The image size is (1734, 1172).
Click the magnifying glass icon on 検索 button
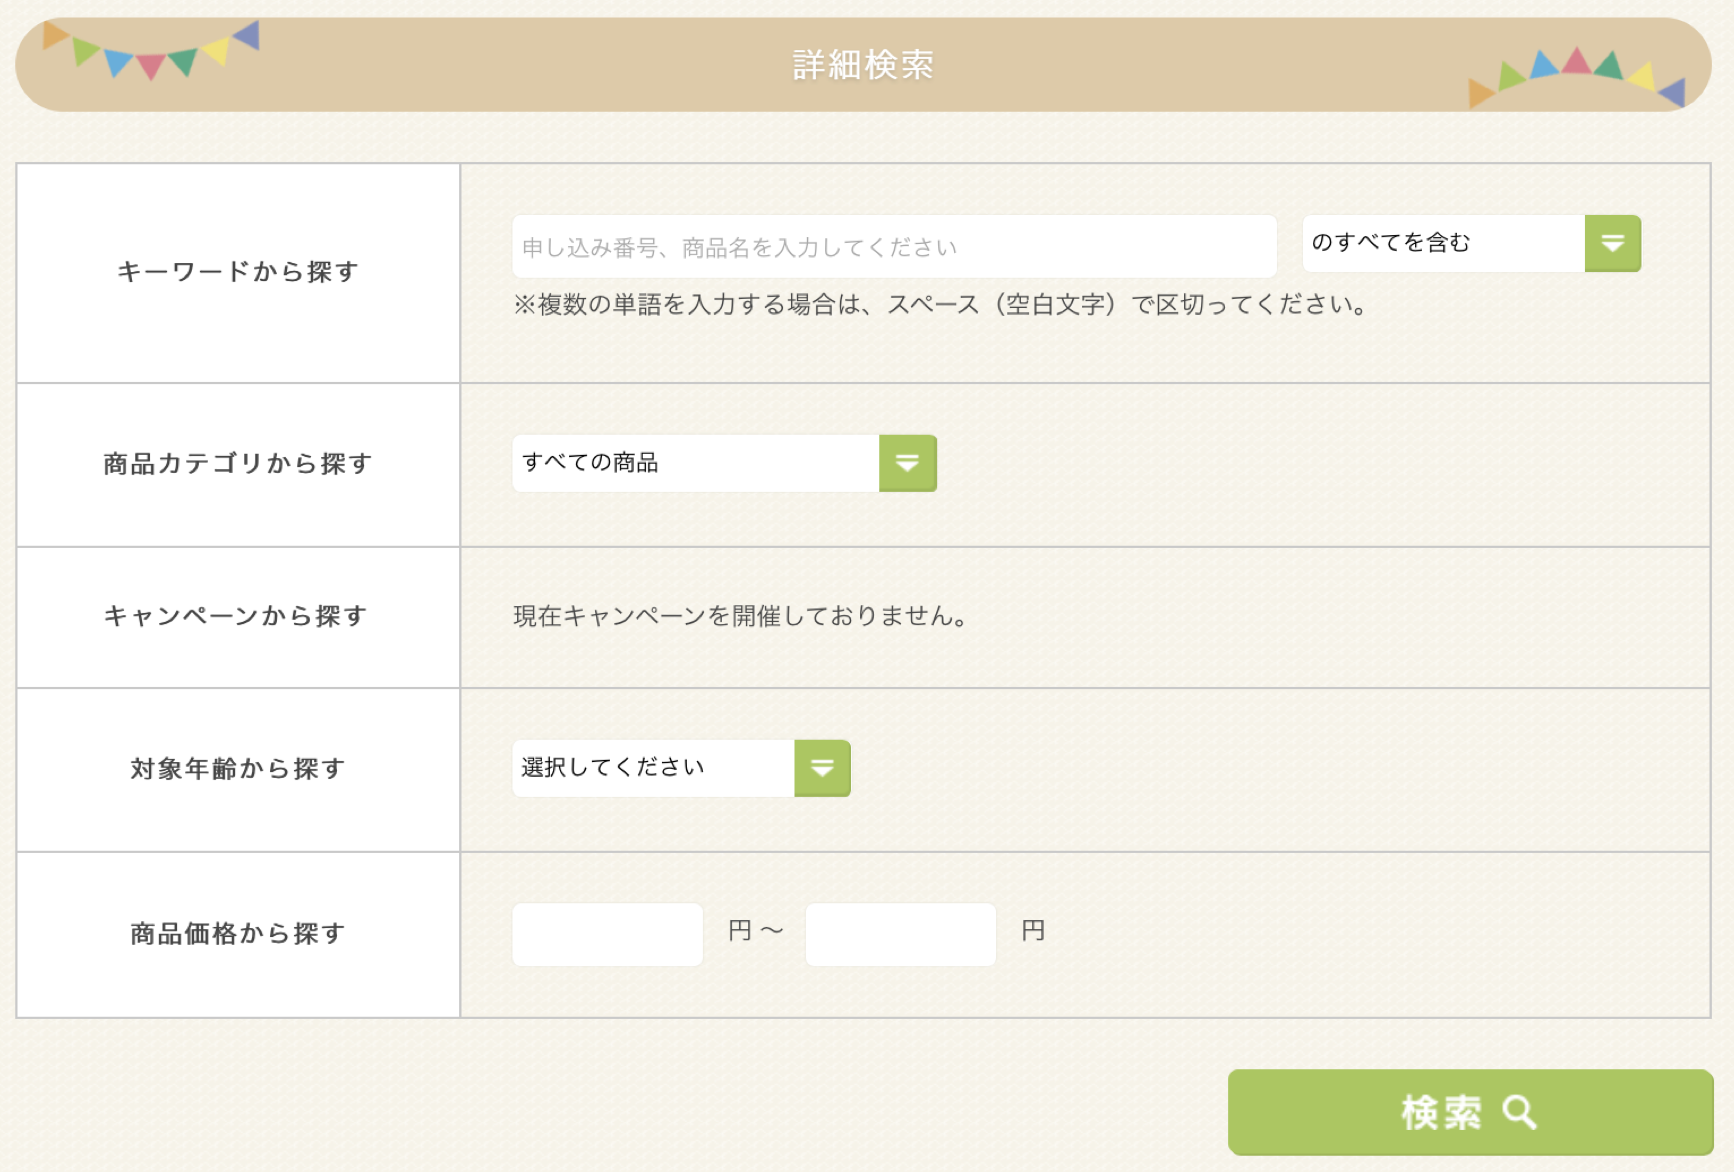pyautogui.click(x=1519, y=1112)
